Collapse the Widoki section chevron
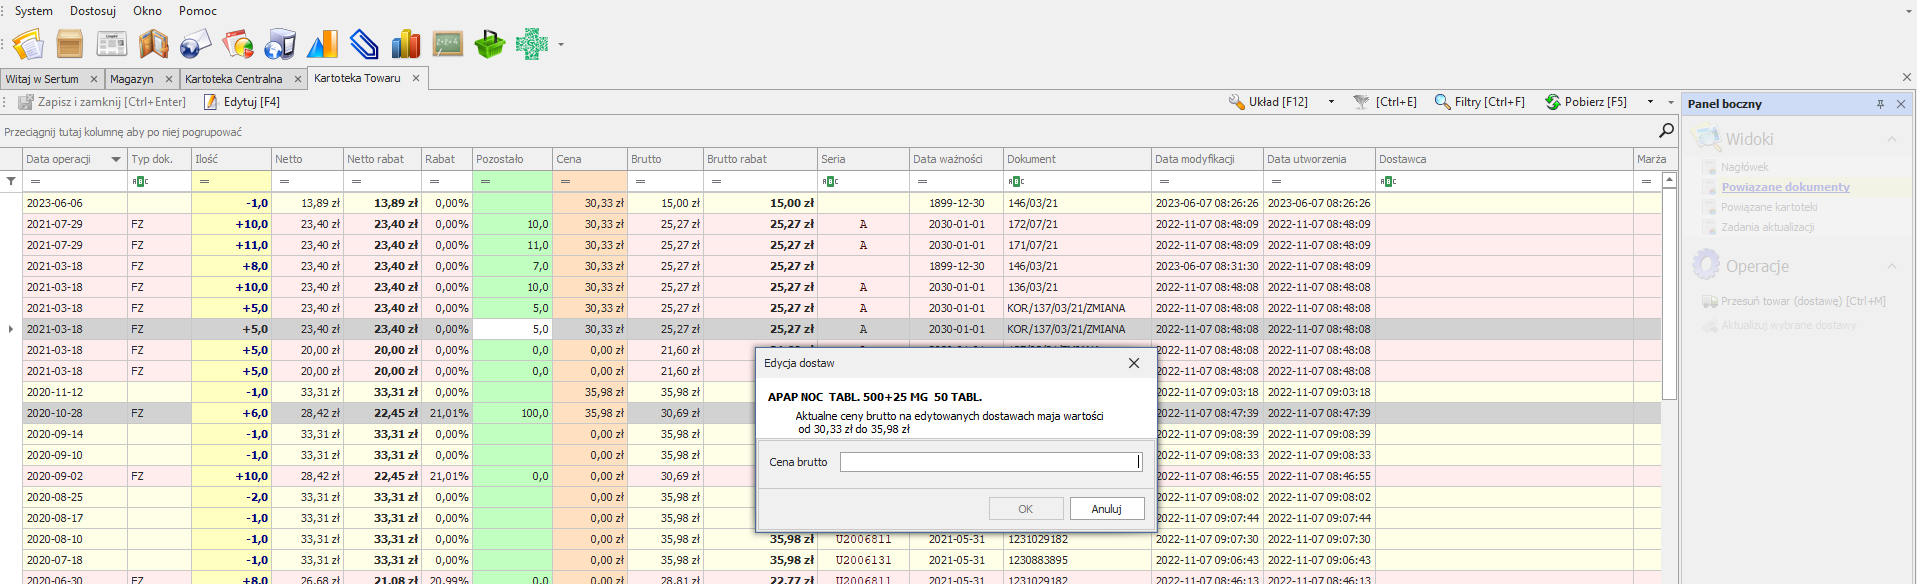Image resolution: width=1917 pixels, height=584 pixels. 1892,139
